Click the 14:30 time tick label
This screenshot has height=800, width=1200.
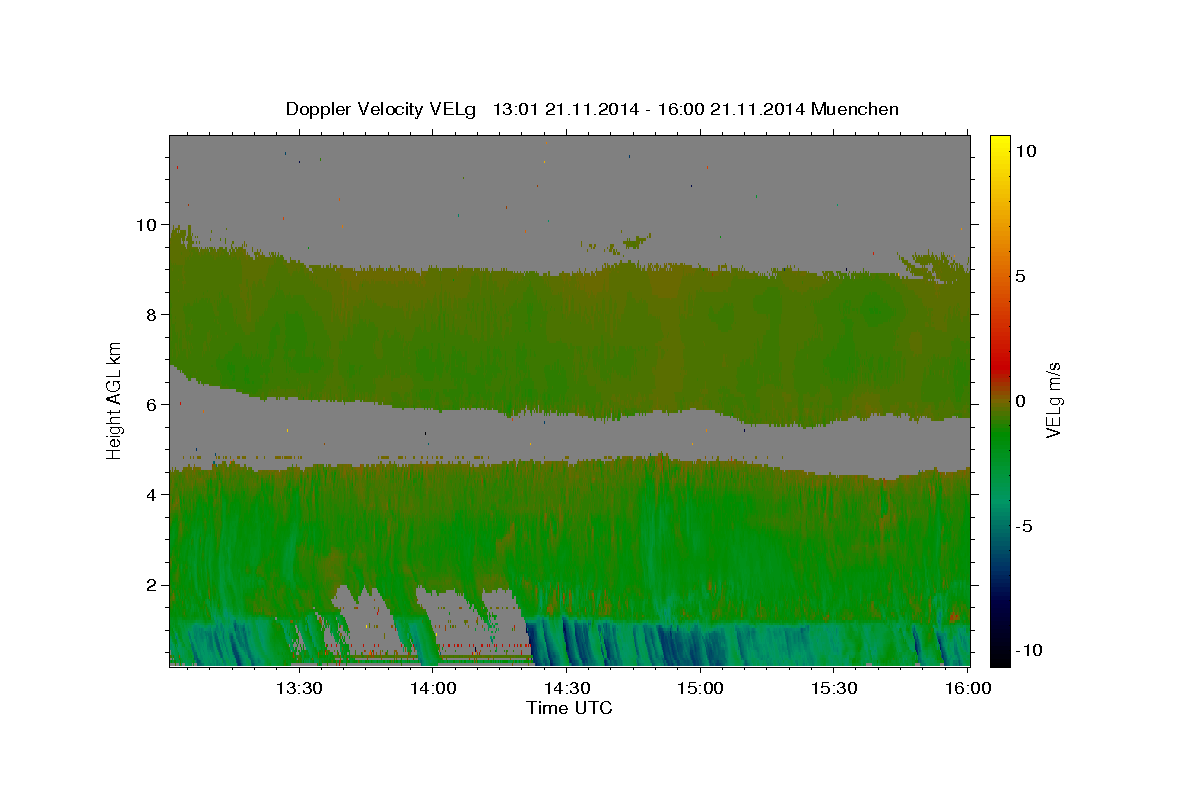click(567, 689)
